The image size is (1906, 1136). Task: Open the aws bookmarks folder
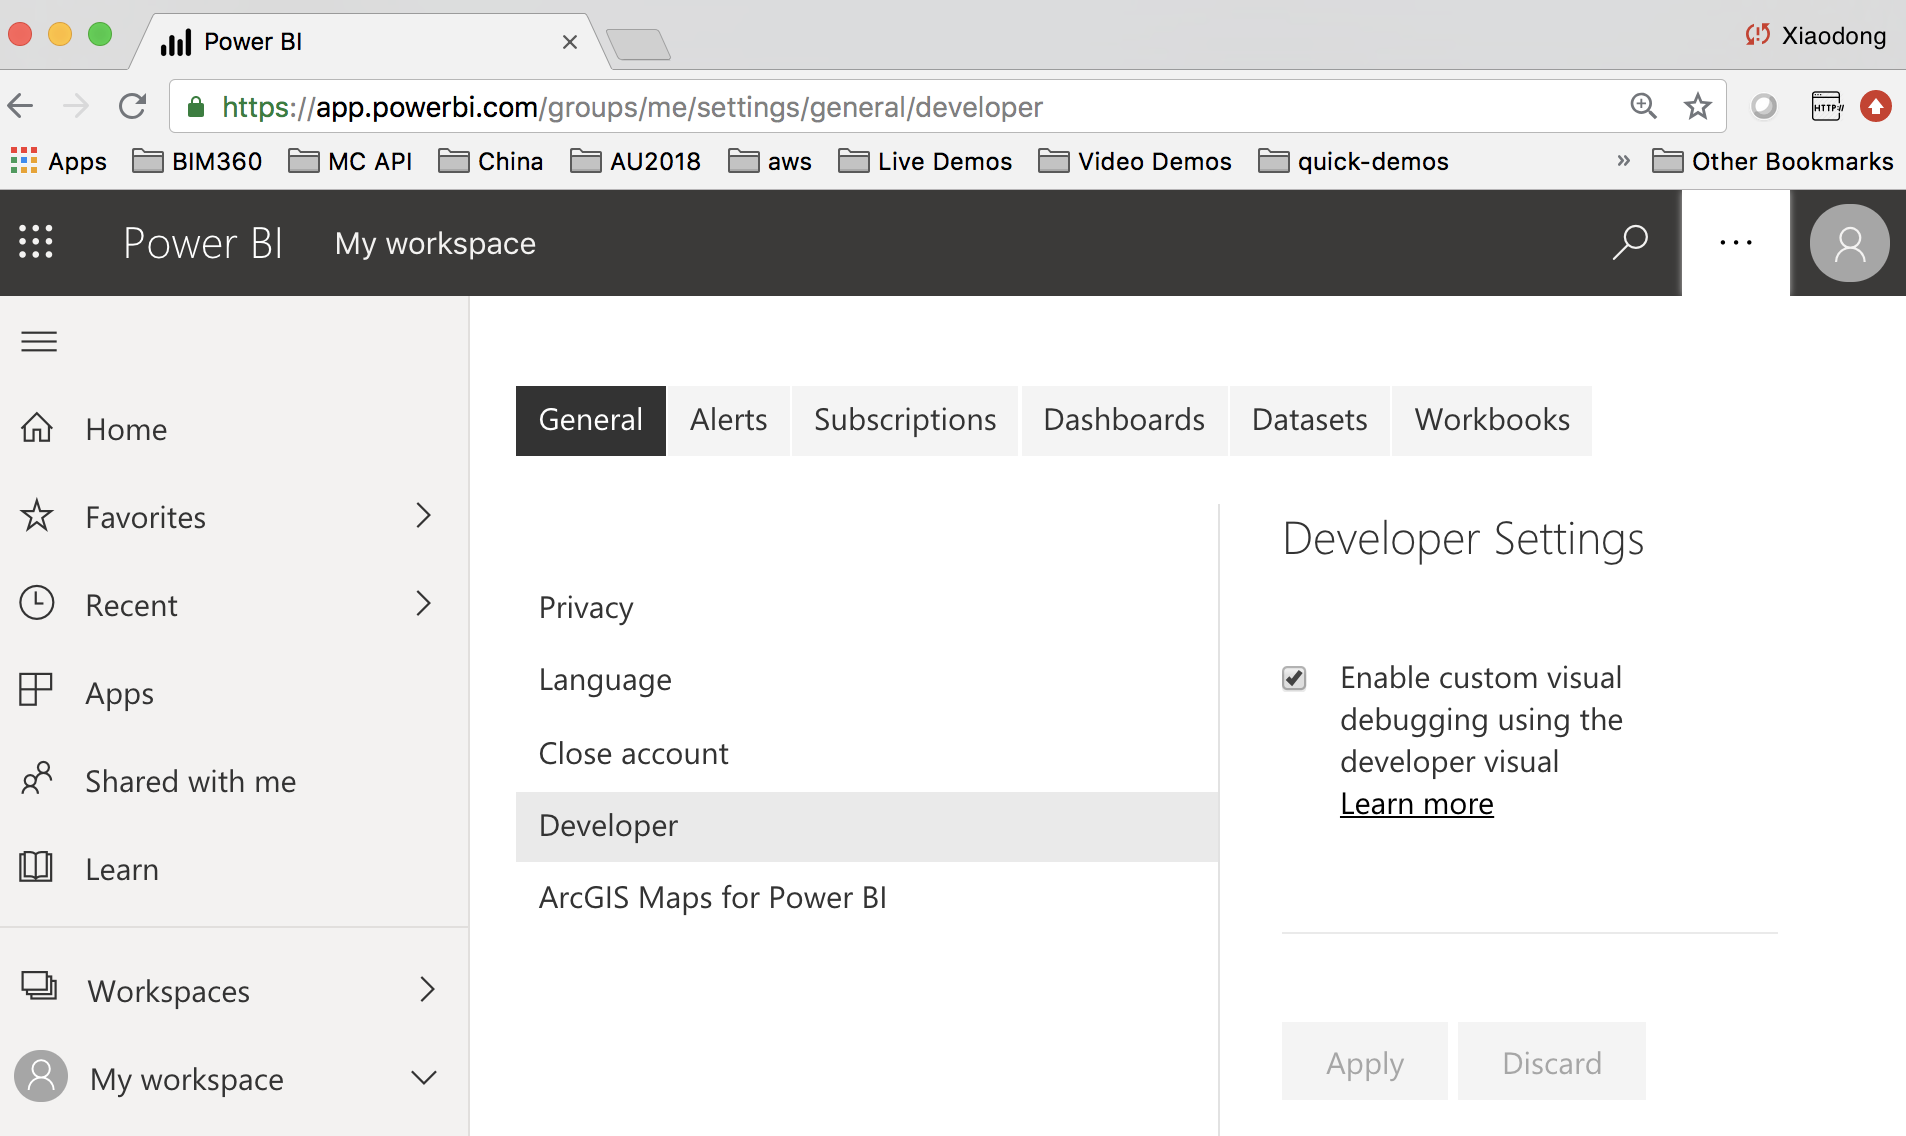point(770,161)
